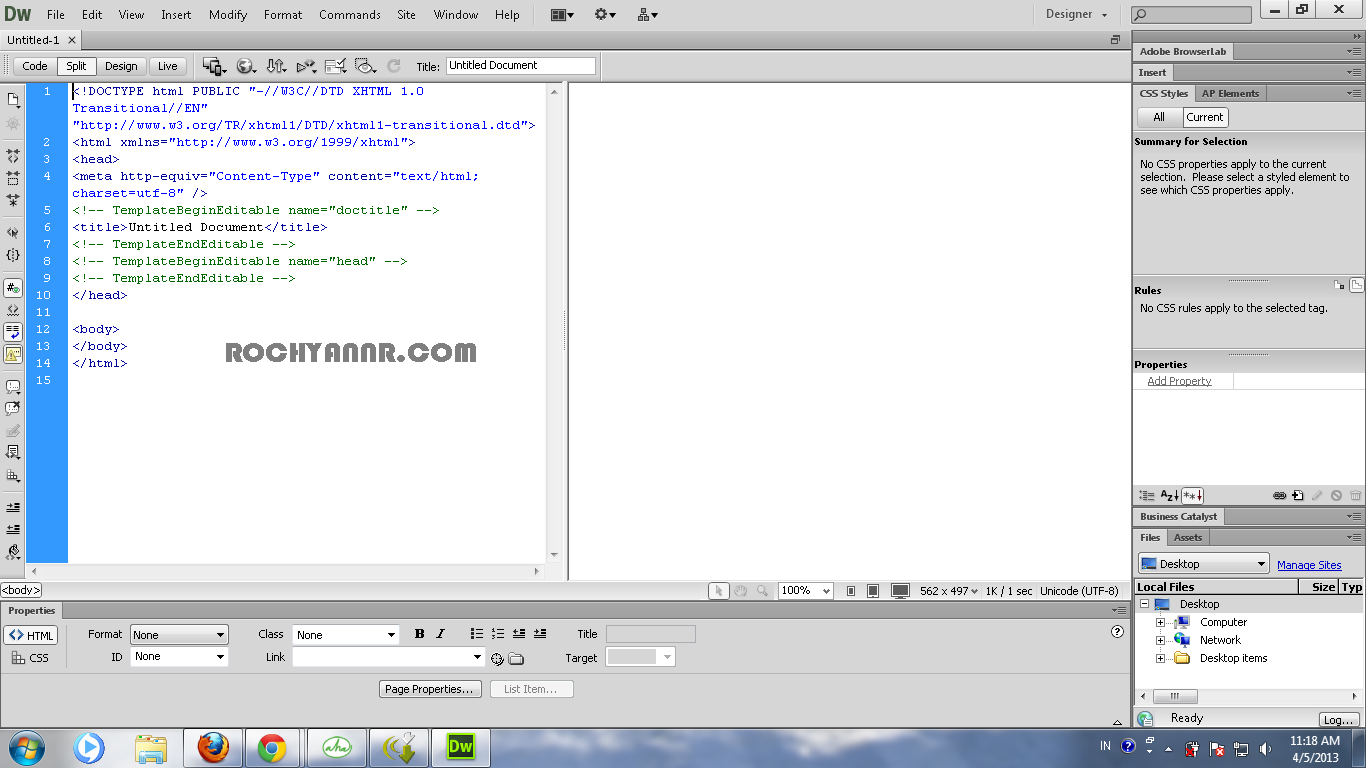Click the Files panel horizontal scrollbar

click(x=1249, y=696)
